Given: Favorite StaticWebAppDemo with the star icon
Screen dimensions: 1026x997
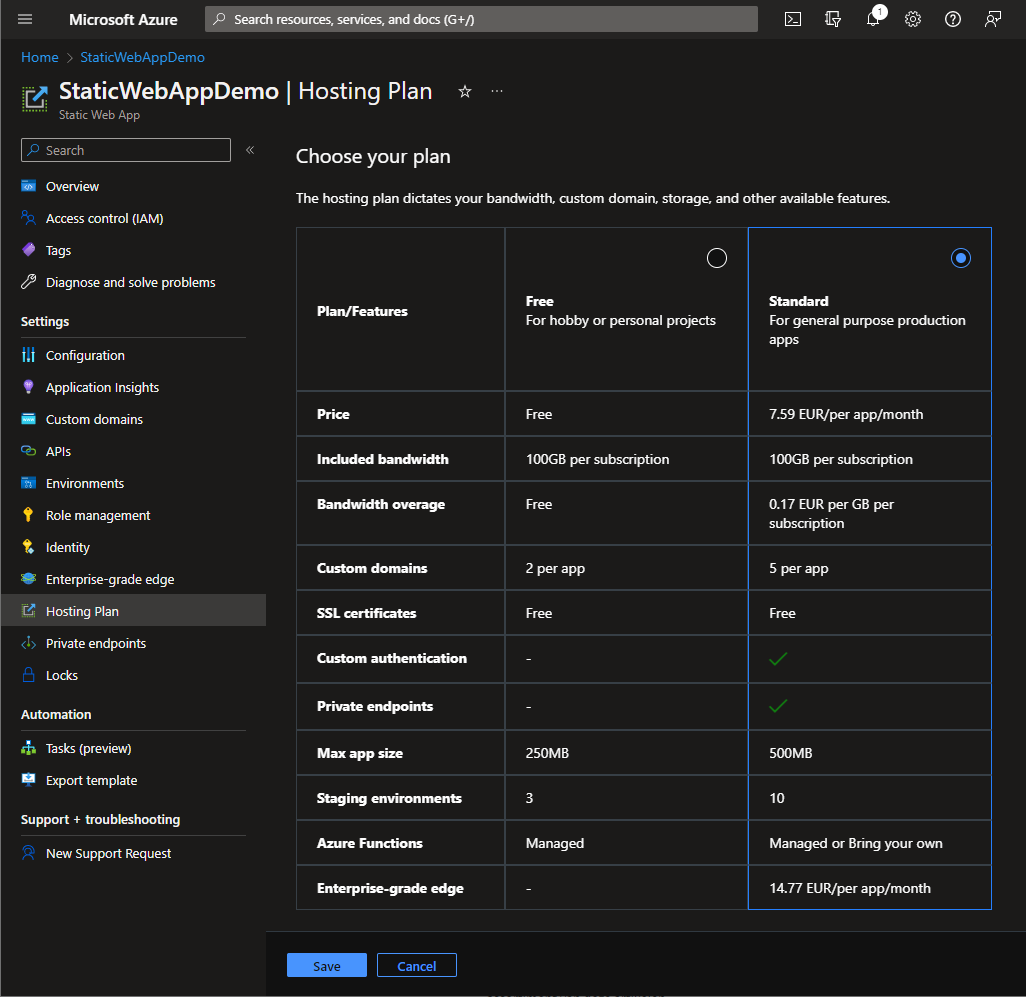Looking at the screenshot, I should pyautogui.click(x=465, y=92).
